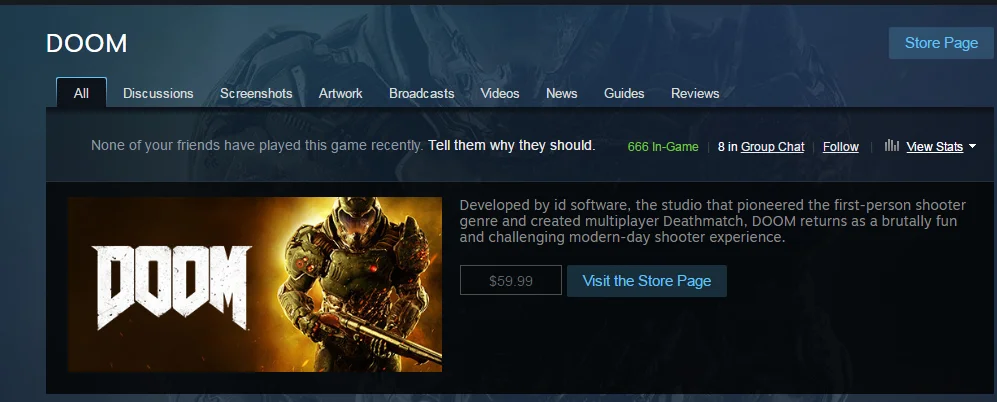Go to the Artwork tab
997x402 pixels.
coord(340,94)
